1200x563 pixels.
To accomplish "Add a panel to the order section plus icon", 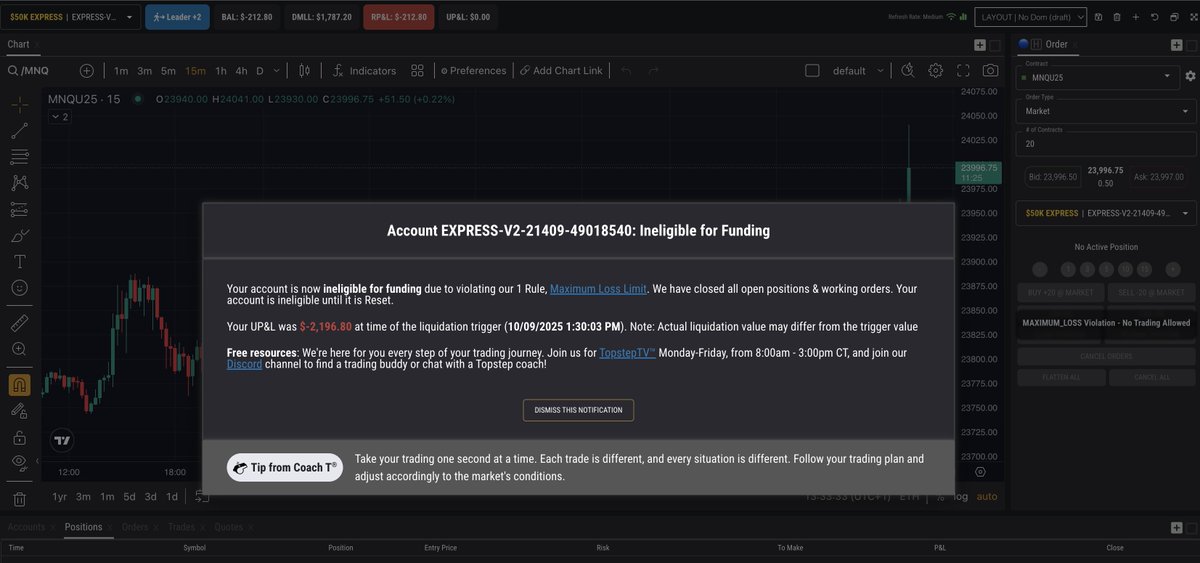I will click(x=1177, y=44).
